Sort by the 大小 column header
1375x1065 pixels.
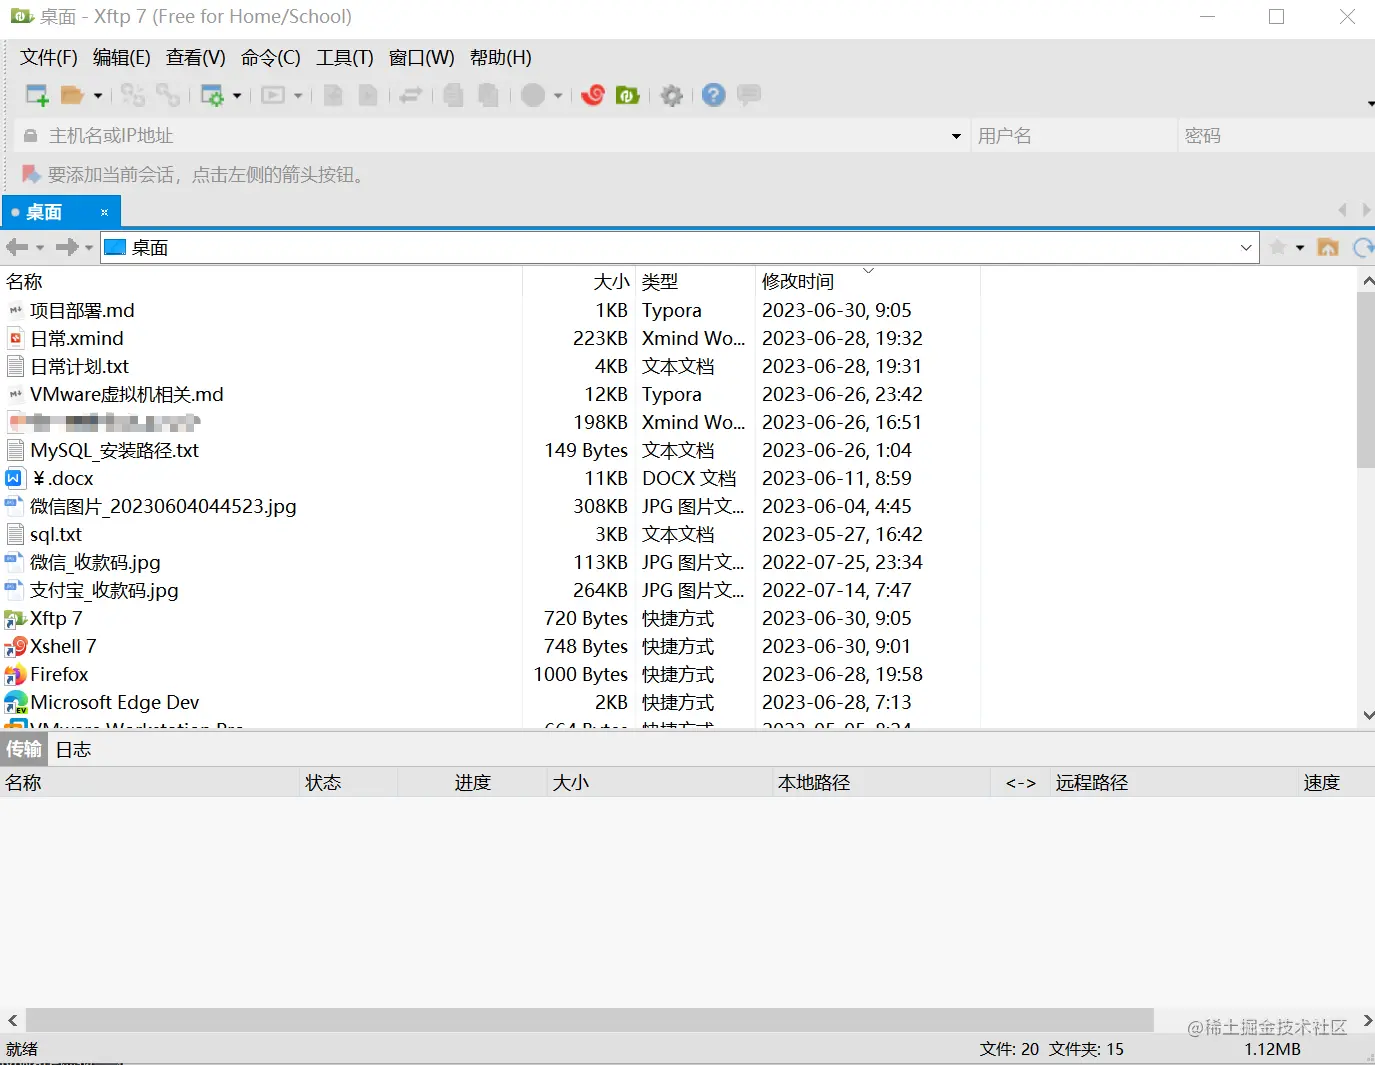point(578,282)
